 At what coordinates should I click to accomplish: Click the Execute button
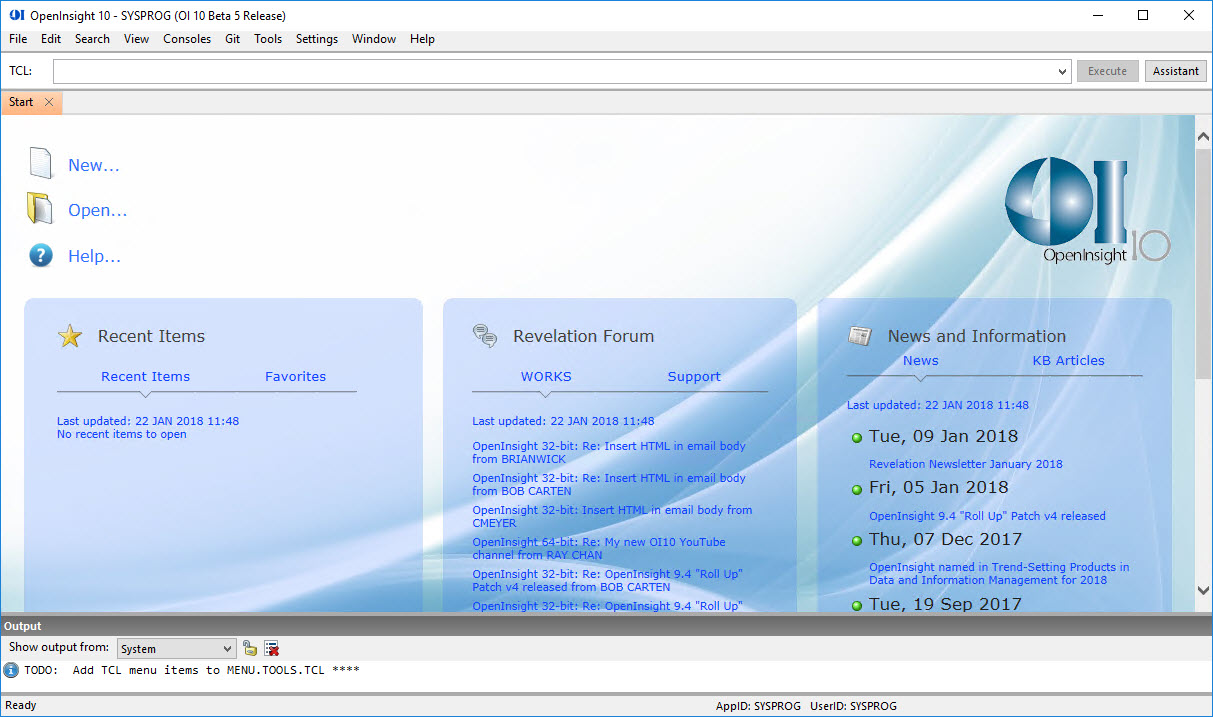[x=1107, y=71]
